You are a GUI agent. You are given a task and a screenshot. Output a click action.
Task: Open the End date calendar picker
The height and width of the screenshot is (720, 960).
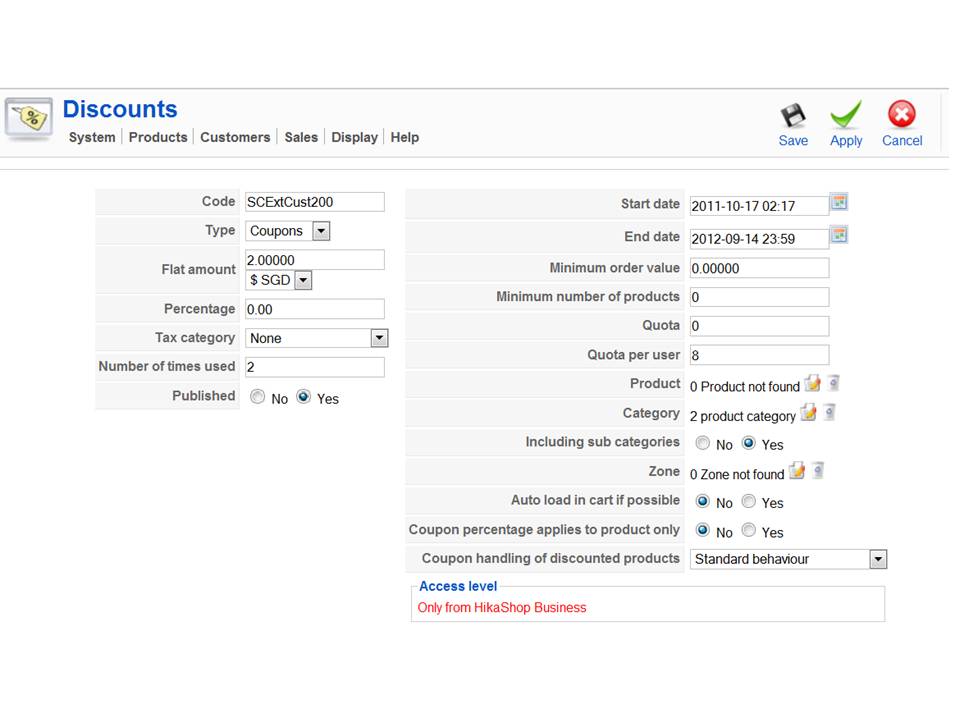coord(840,235)
